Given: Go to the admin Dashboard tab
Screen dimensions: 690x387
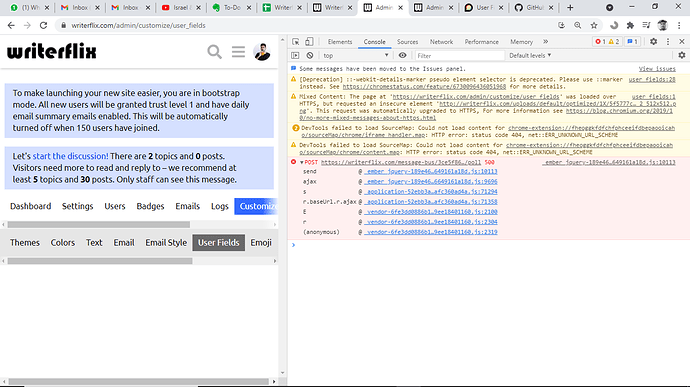Looking at the screenshot, I should (30, 206).
